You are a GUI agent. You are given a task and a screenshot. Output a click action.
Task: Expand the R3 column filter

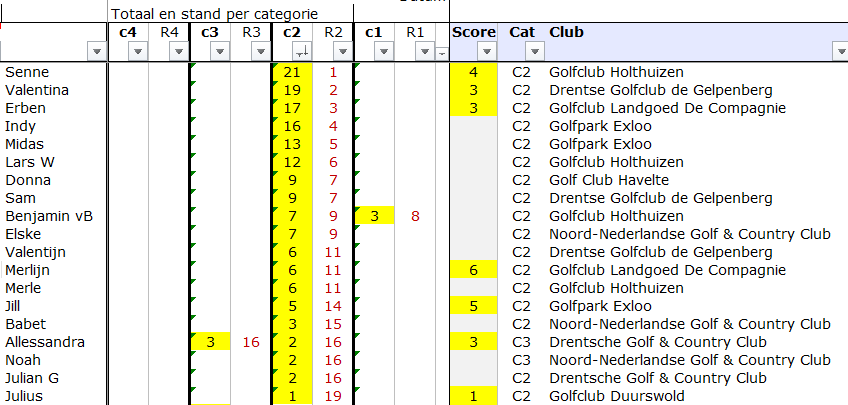tap(262, 52)
